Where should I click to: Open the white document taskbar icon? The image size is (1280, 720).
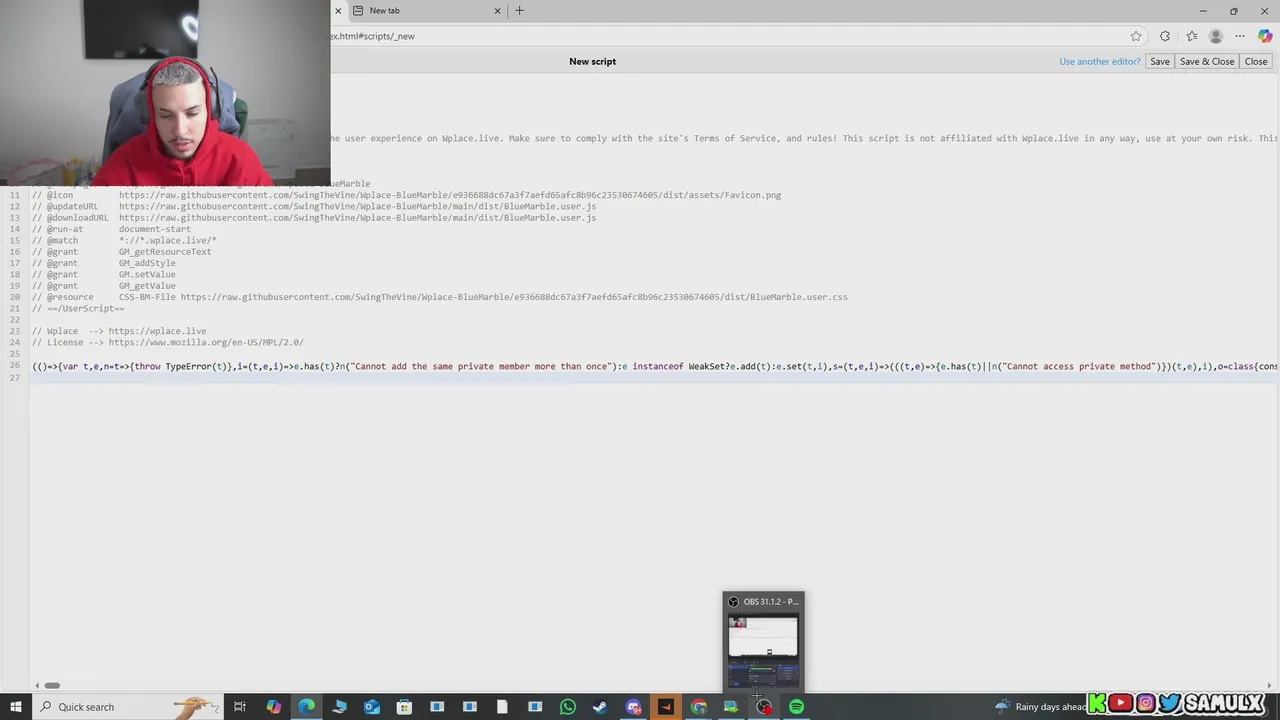[x=502, y=707]
